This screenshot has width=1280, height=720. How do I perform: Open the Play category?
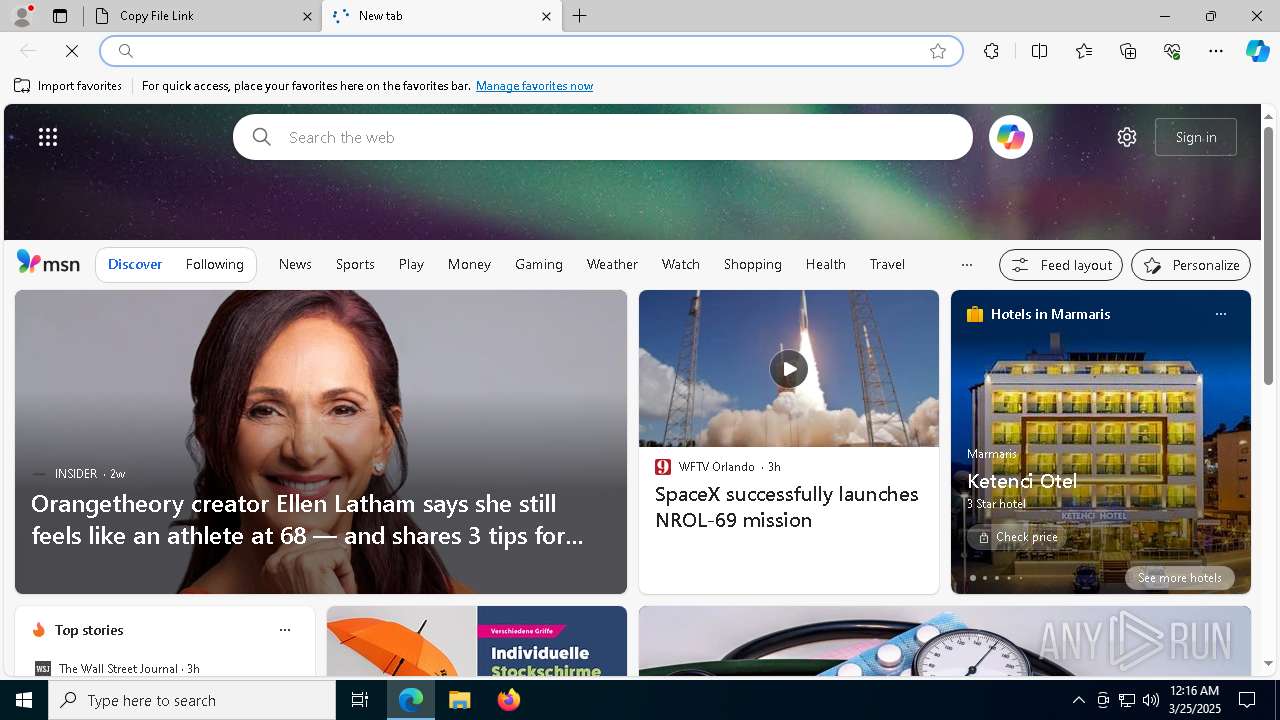(411, 264)
